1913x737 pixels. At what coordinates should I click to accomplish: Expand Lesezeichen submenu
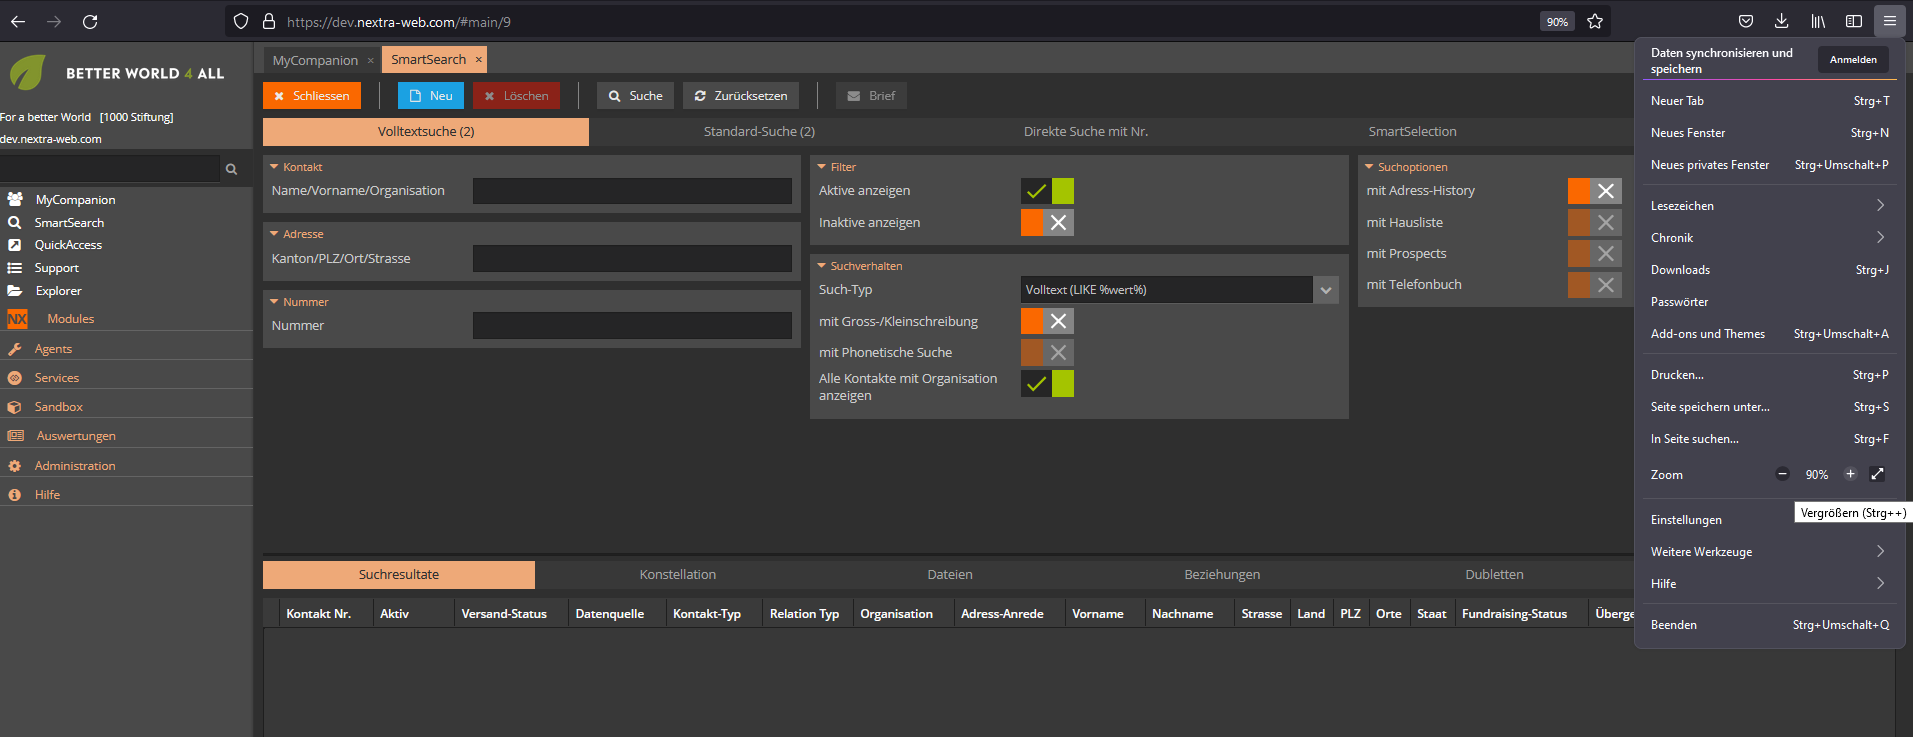(1880, 205)
